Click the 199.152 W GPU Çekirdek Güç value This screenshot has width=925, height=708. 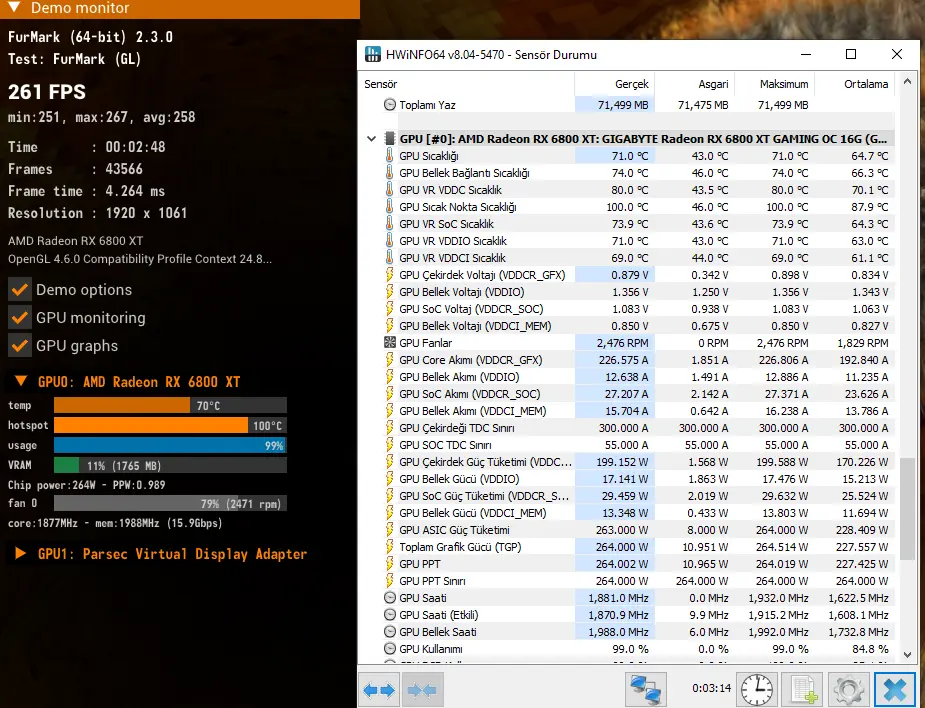[622, 462]
